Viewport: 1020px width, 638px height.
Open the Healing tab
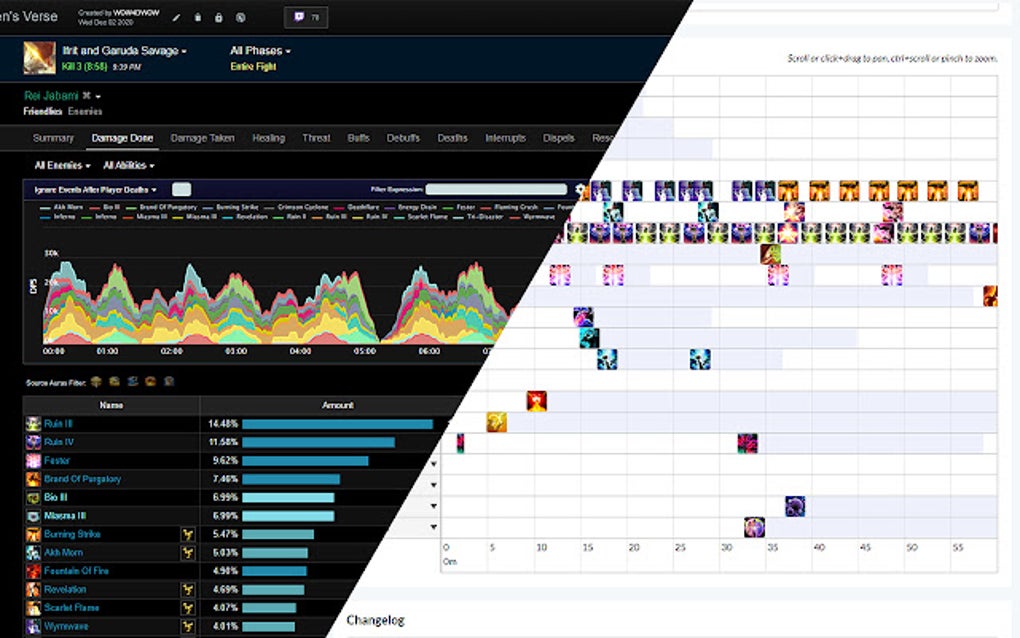[x=267, y=138]
